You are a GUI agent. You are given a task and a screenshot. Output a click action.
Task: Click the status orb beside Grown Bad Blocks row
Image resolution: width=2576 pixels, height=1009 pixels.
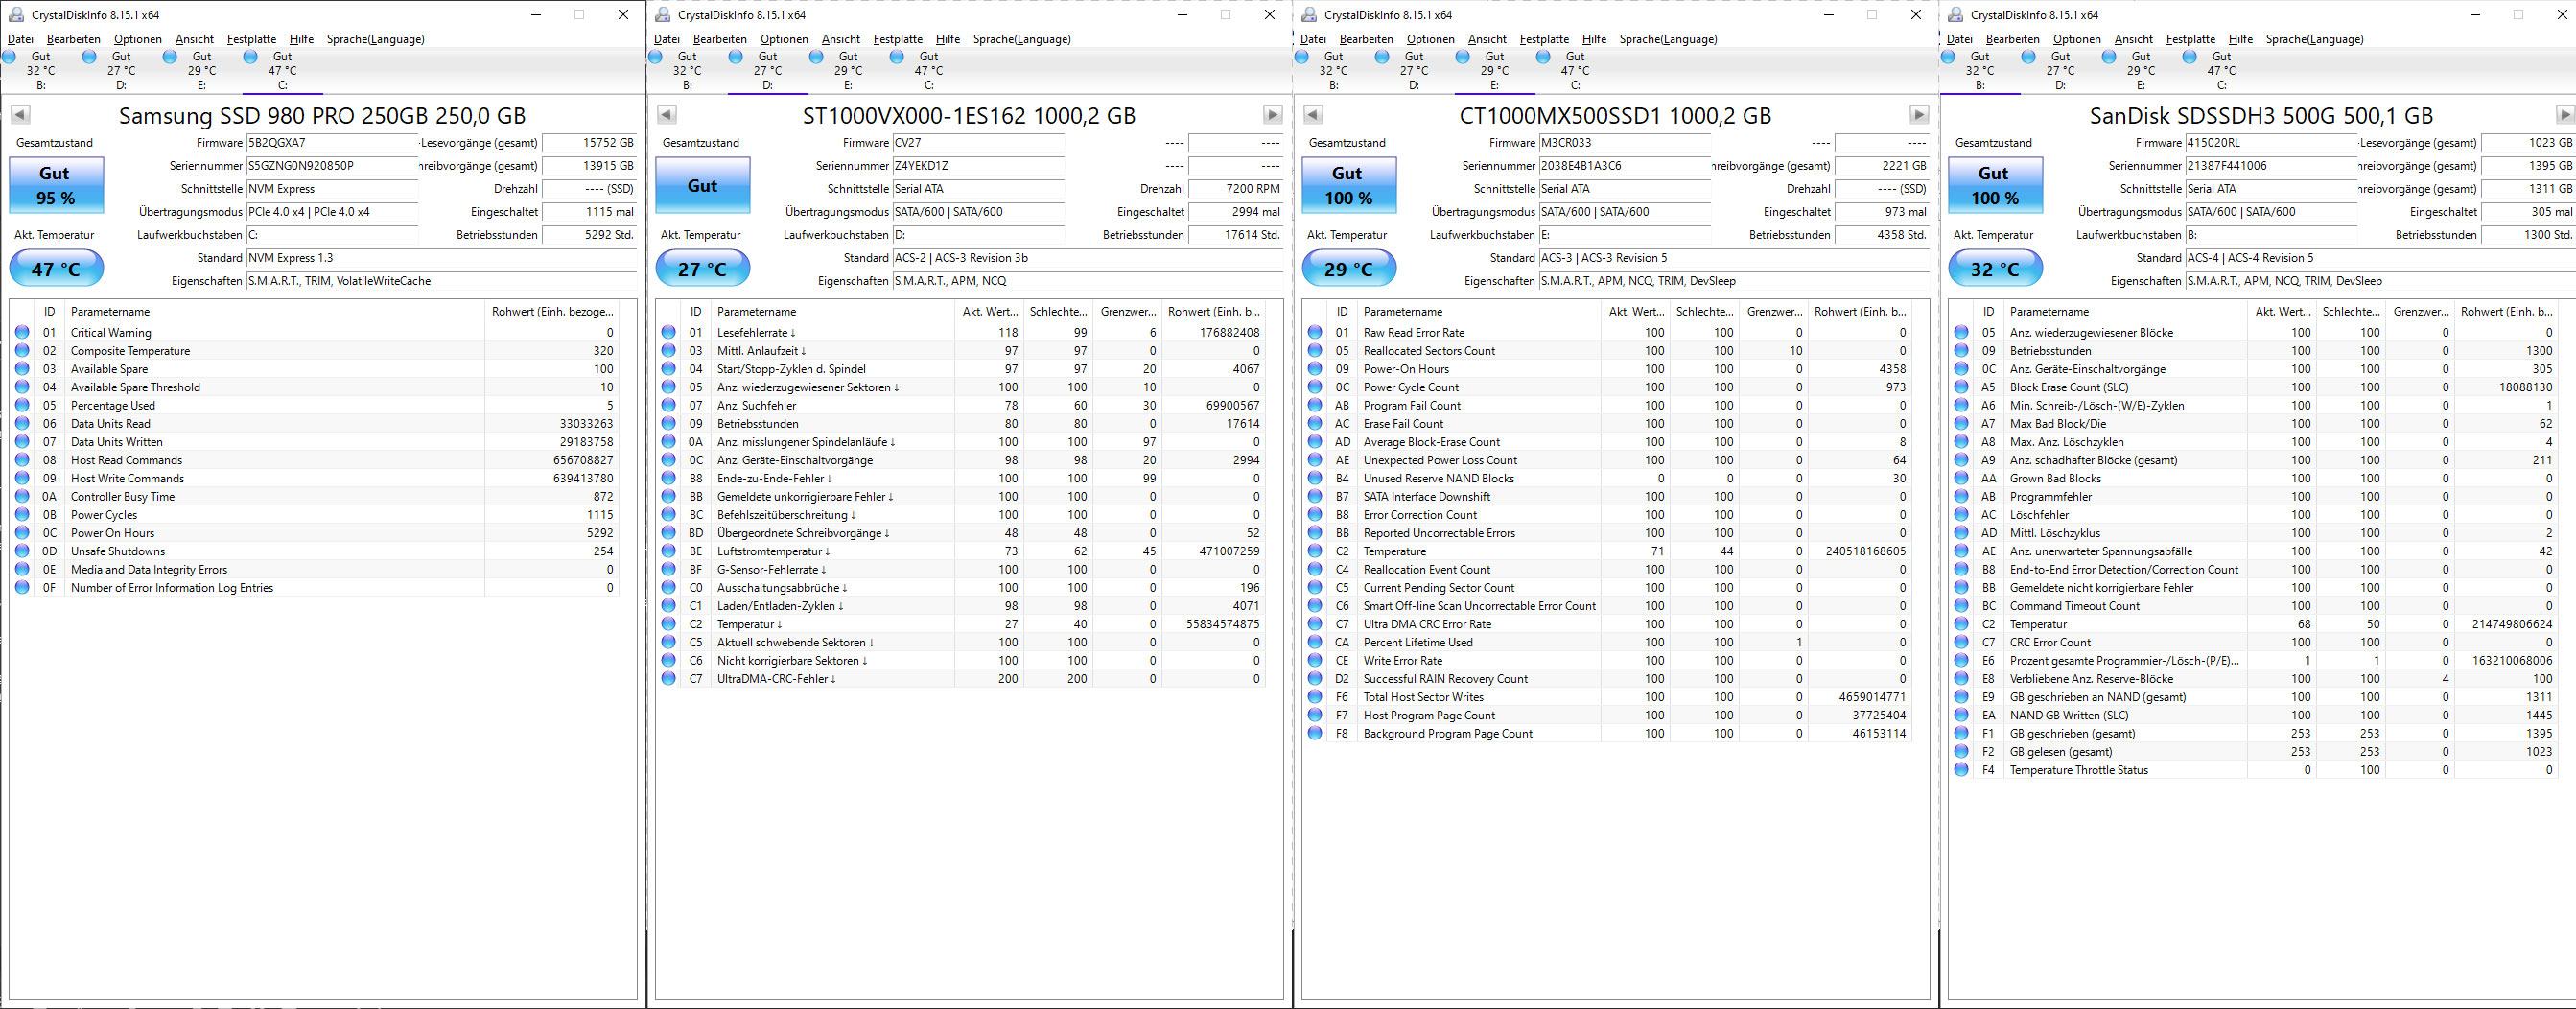pos(1962,479)
